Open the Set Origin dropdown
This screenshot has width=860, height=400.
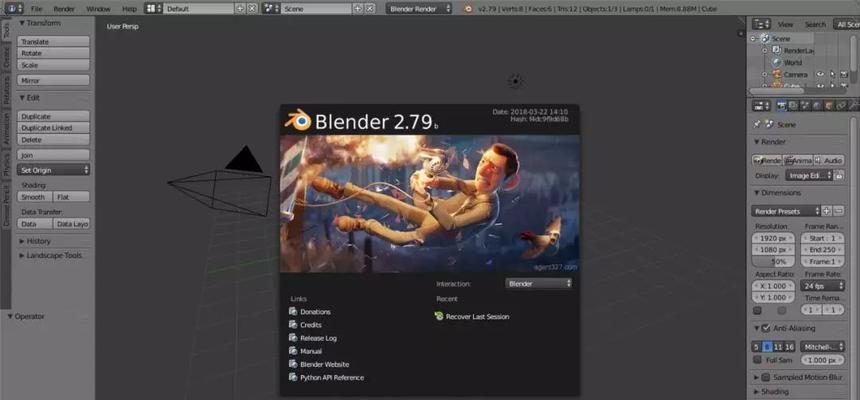pos(53,170)
